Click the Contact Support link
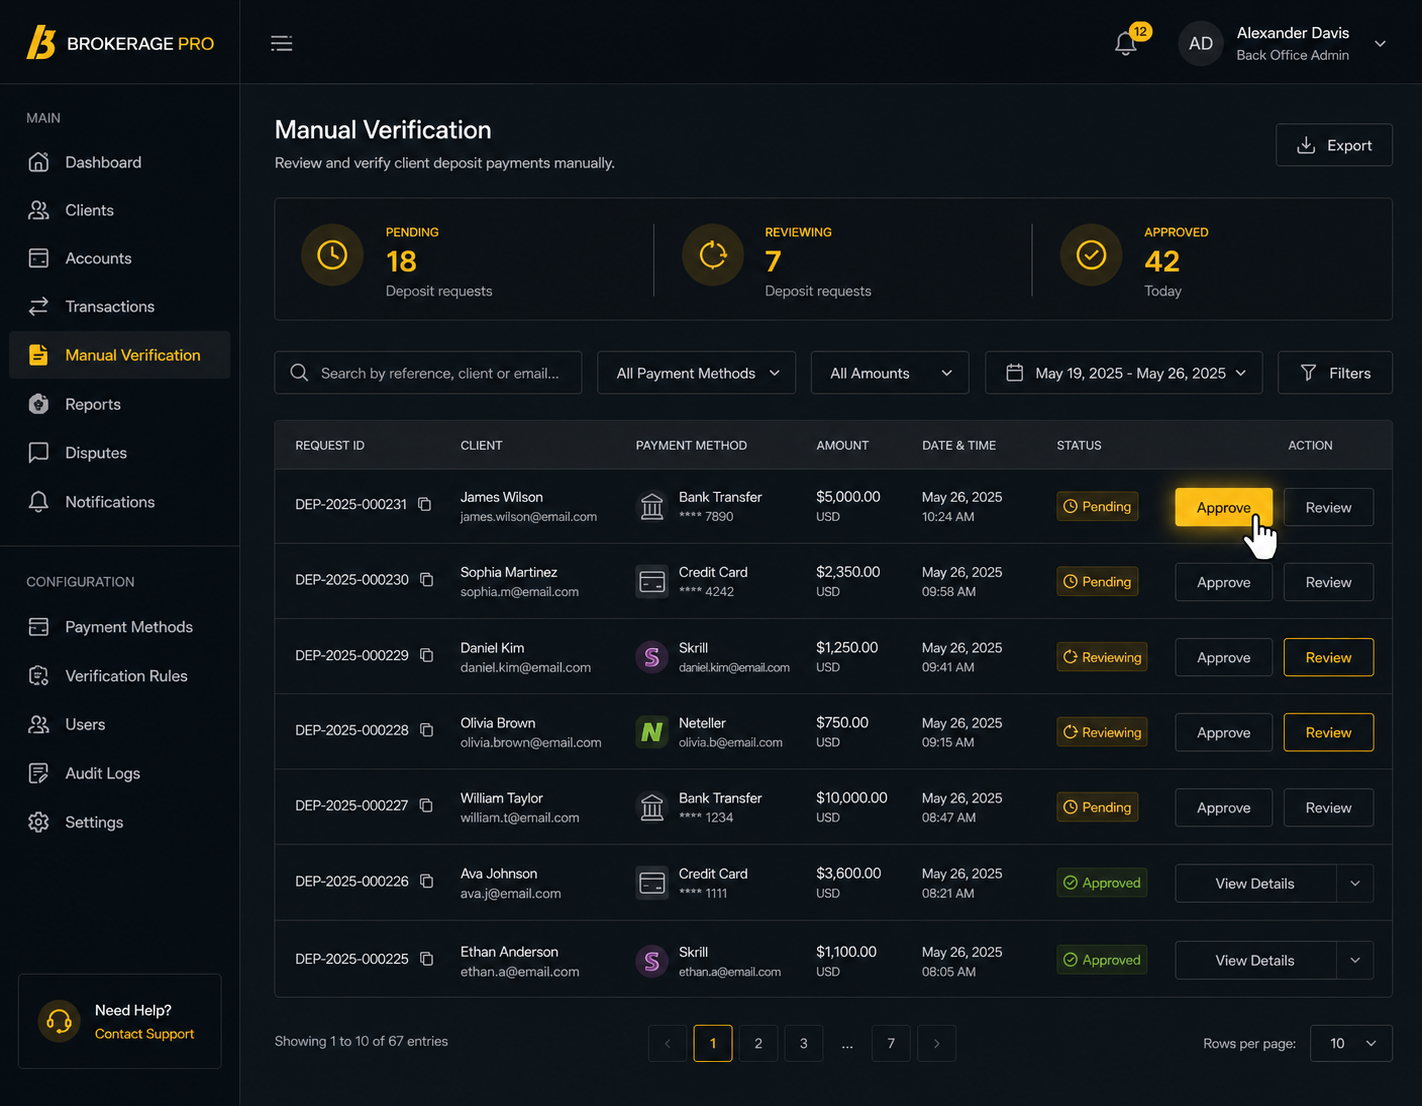Screen dimensions: 1422x1106 pos(144,1034)
